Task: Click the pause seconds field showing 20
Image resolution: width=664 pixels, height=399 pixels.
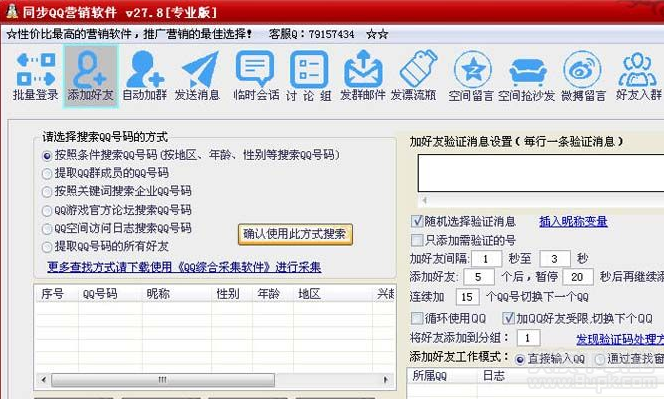Action: 578,277
